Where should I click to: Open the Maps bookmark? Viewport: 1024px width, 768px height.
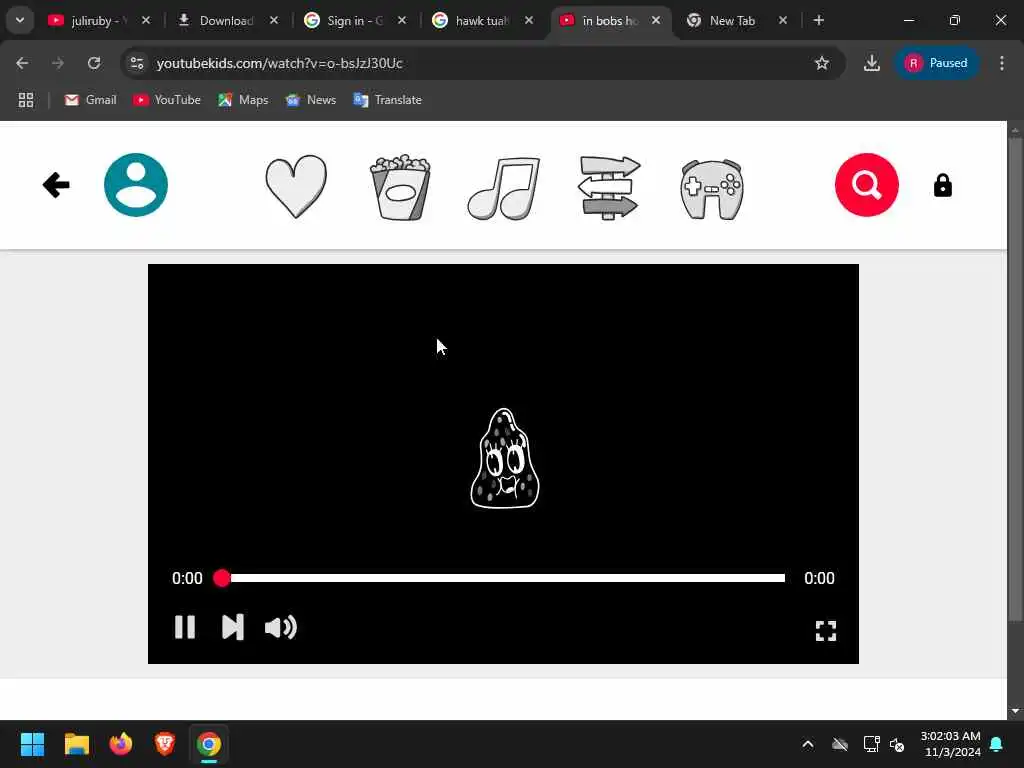pos(244,100)
